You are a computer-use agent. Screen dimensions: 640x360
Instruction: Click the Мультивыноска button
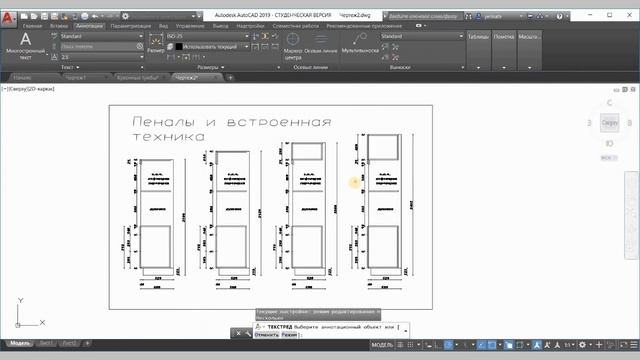(x=360, y=43)
